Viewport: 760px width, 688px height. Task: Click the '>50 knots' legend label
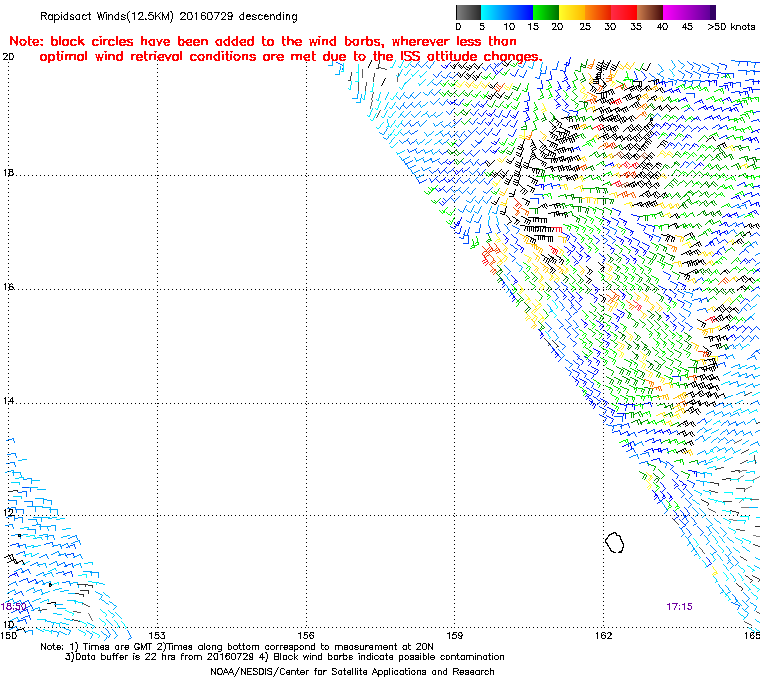(x=731, y=27)
